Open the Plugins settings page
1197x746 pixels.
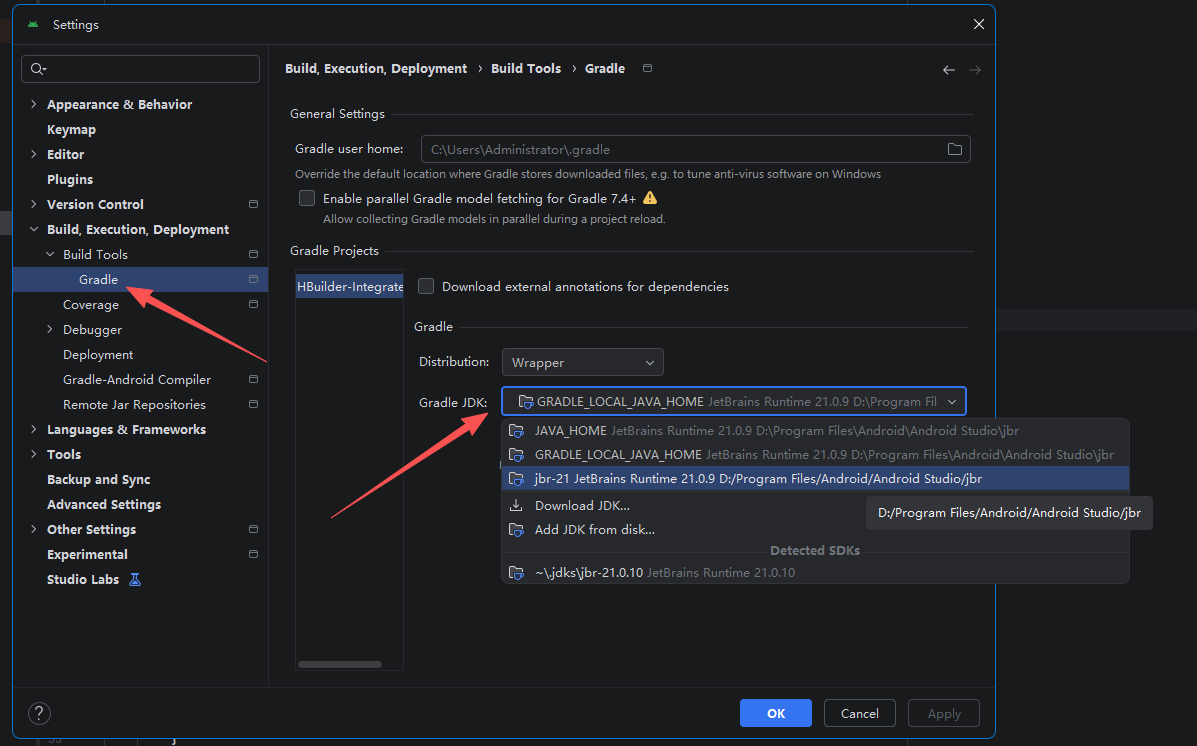click(69, 179)
